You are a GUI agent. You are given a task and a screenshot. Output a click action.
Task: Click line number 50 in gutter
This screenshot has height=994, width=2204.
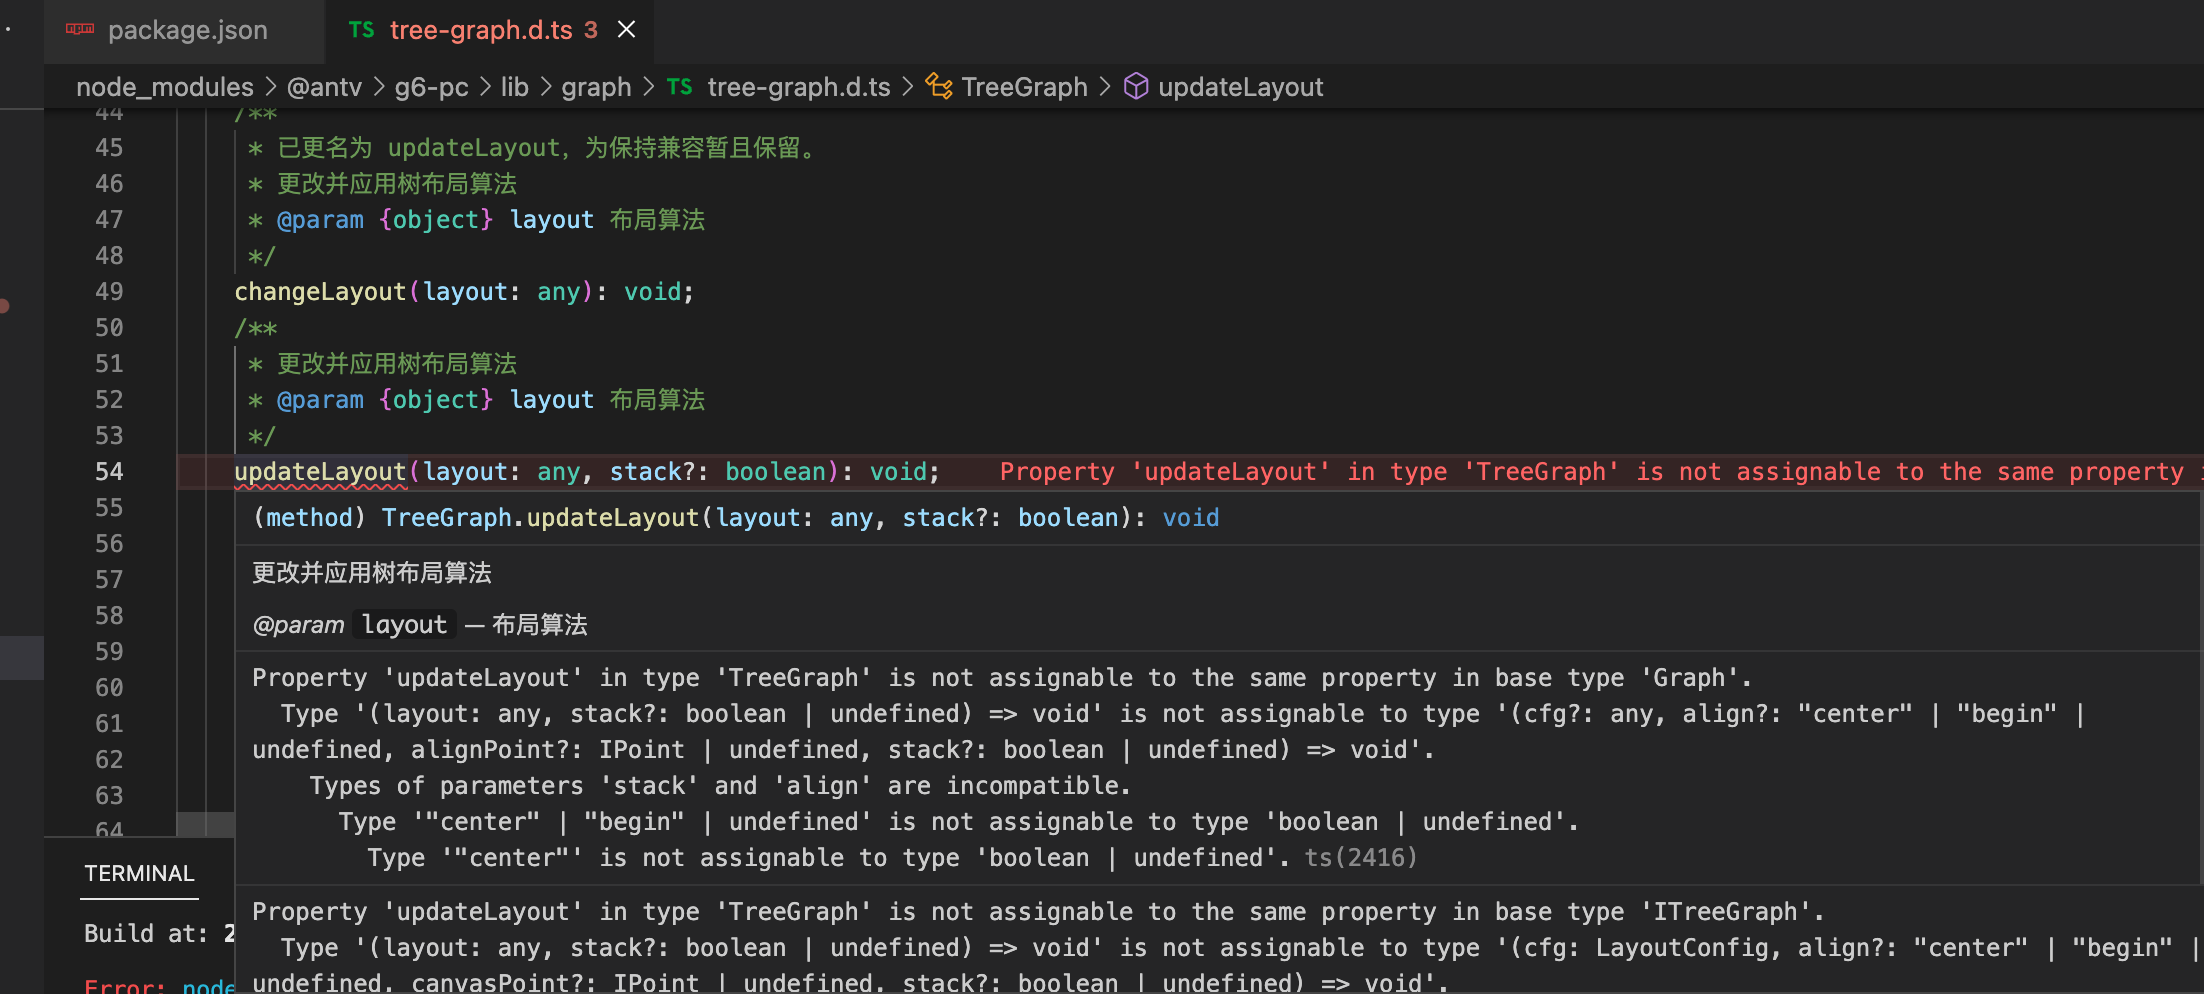pos(109,328)
